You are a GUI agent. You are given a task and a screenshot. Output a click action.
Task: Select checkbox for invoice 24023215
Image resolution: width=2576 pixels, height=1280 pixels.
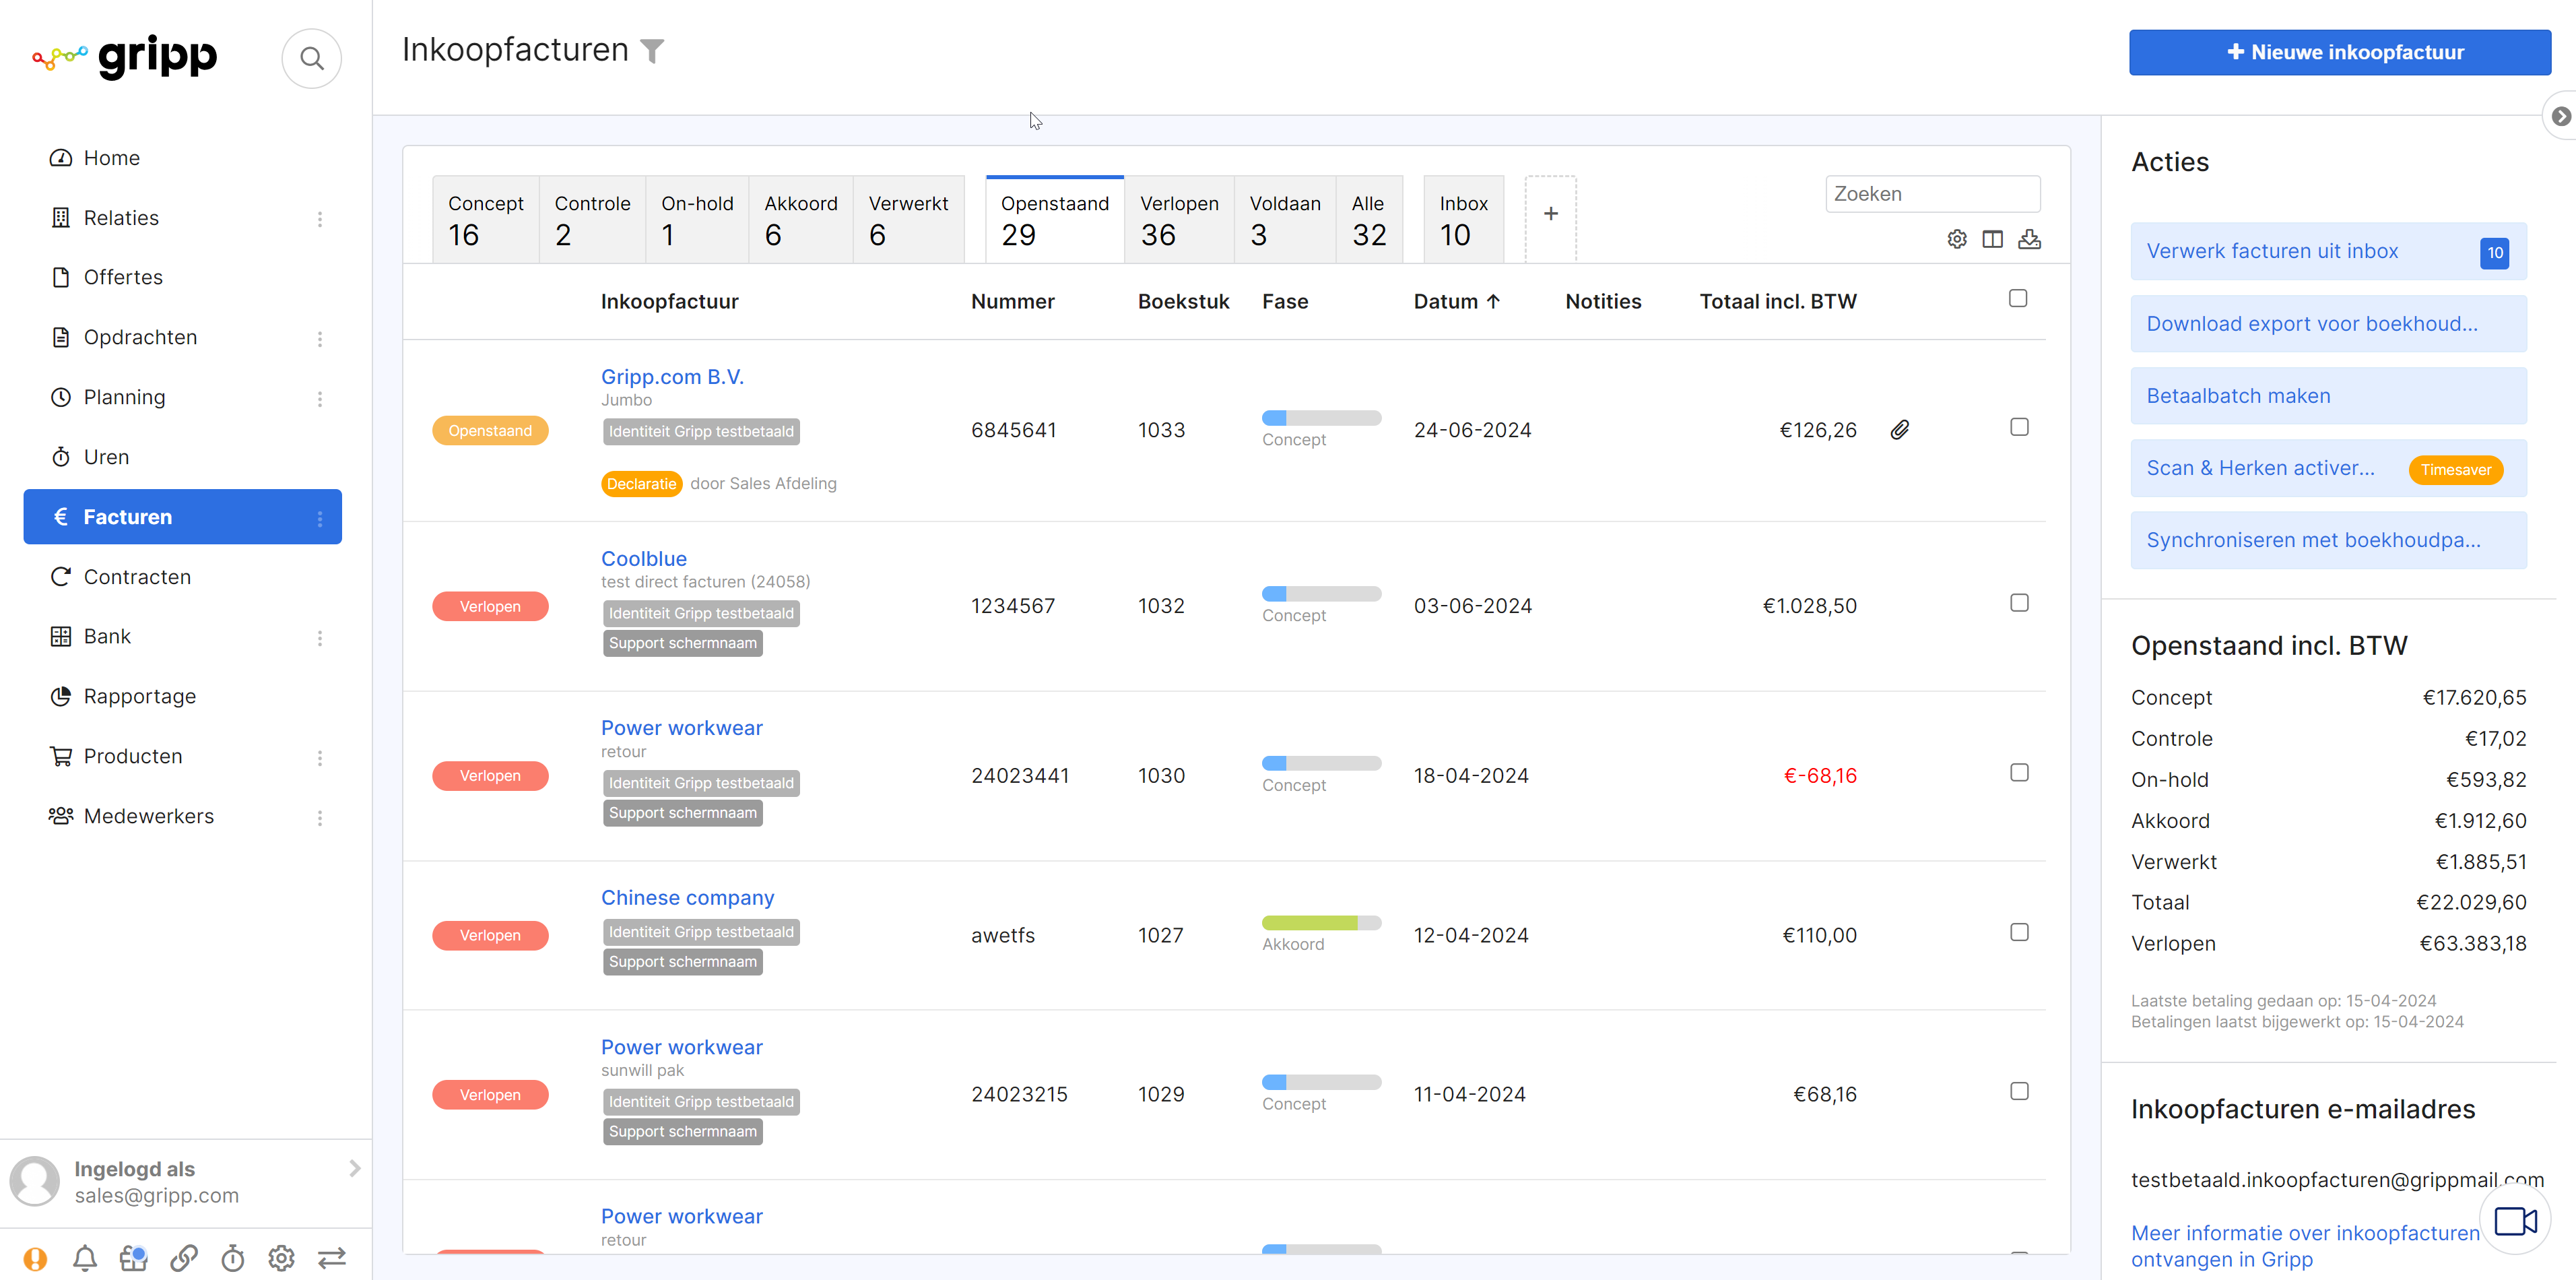point(2020,1092)
